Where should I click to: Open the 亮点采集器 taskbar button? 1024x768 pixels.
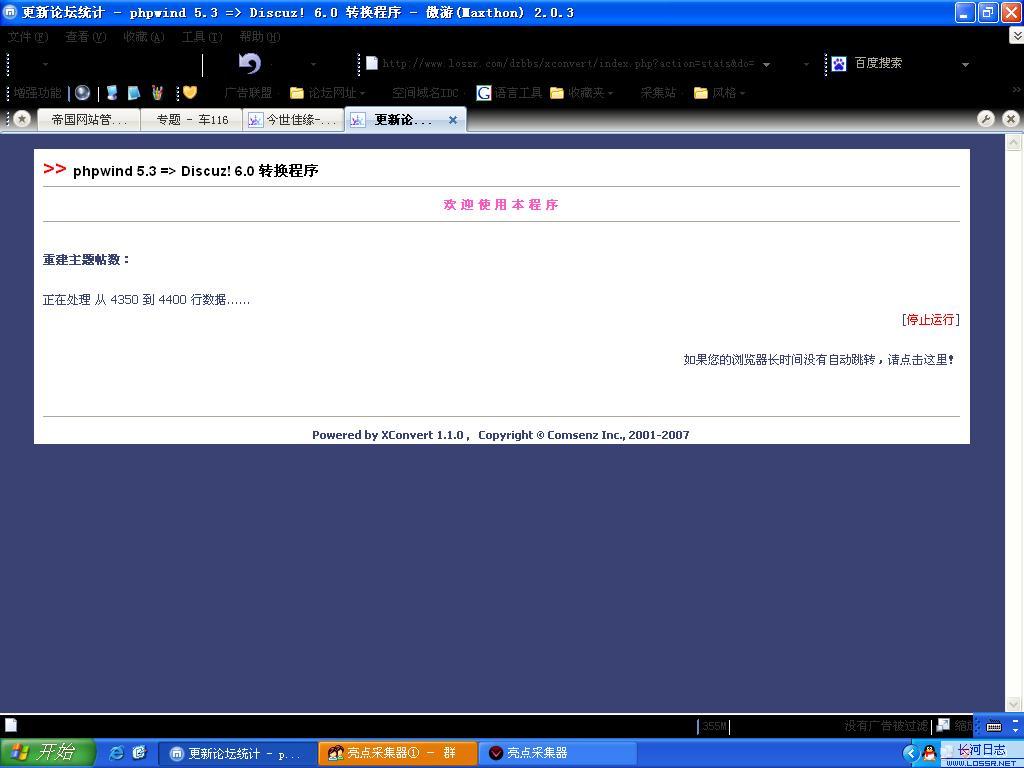[x=557, y=753]
